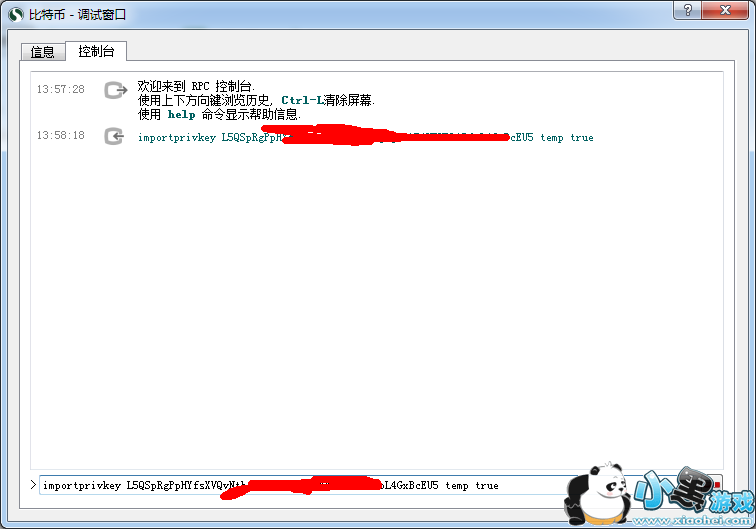Image resolution: width=756 pixels, height=529 pixels.
Task: Click the 比特币 - 调试窗口 window title
Action: (x=77, y=15)
